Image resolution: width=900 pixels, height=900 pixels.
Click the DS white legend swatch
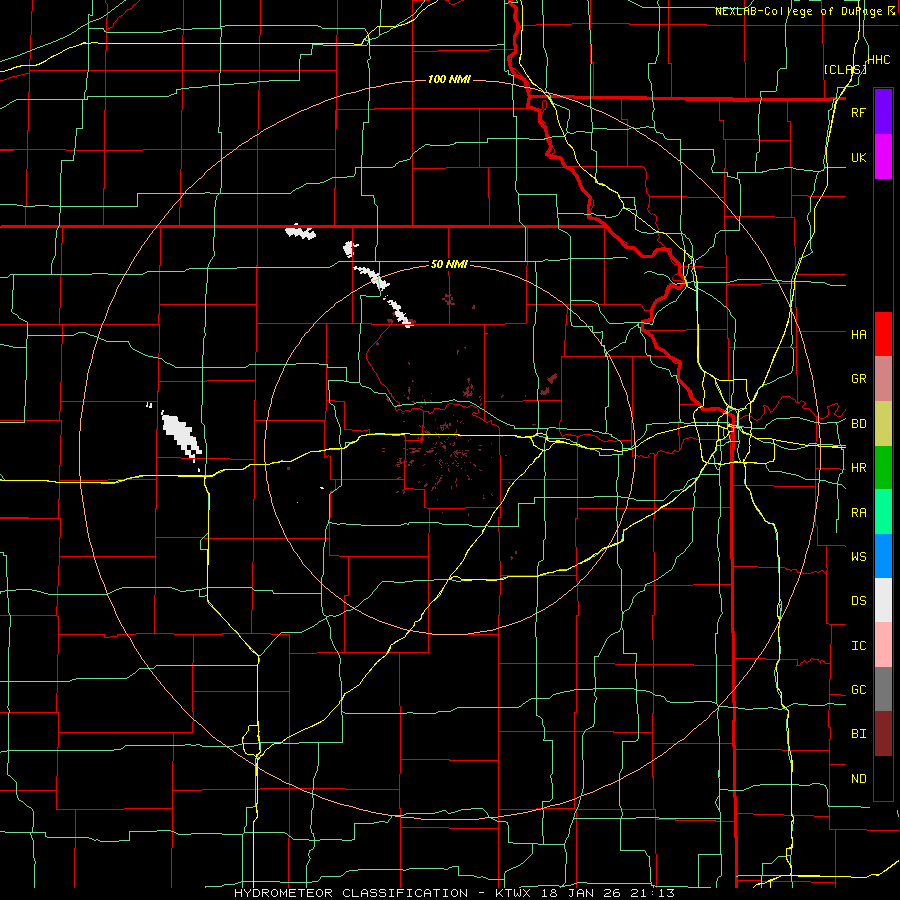coord(883,600)
